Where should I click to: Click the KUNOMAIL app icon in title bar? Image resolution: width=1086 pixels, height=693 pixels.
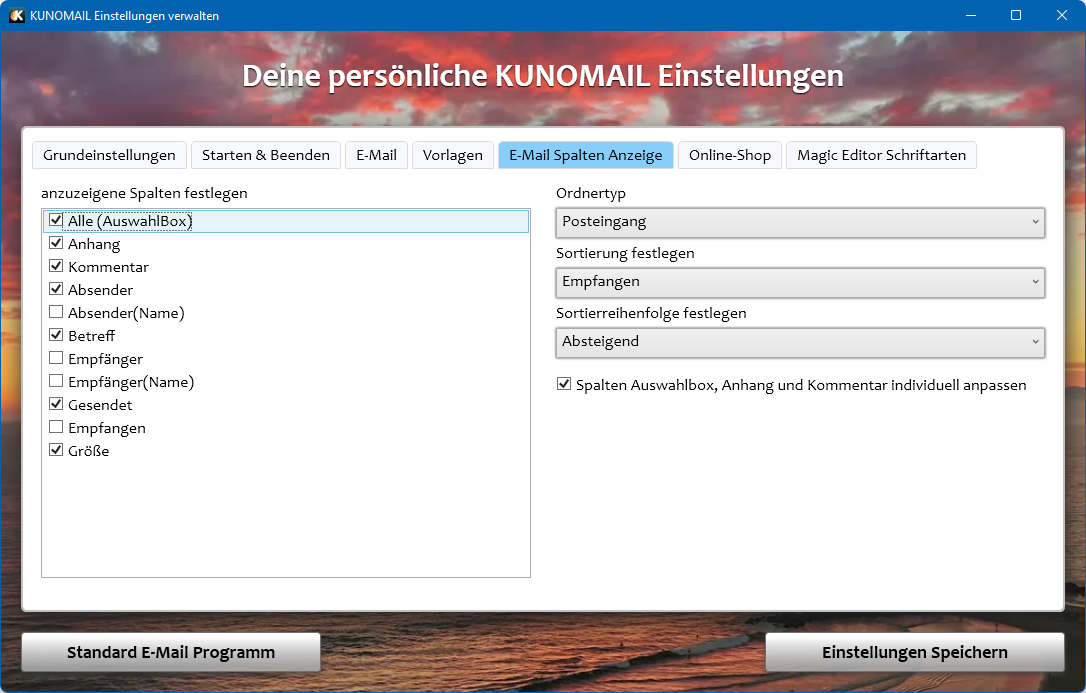[x=17, y=15]
